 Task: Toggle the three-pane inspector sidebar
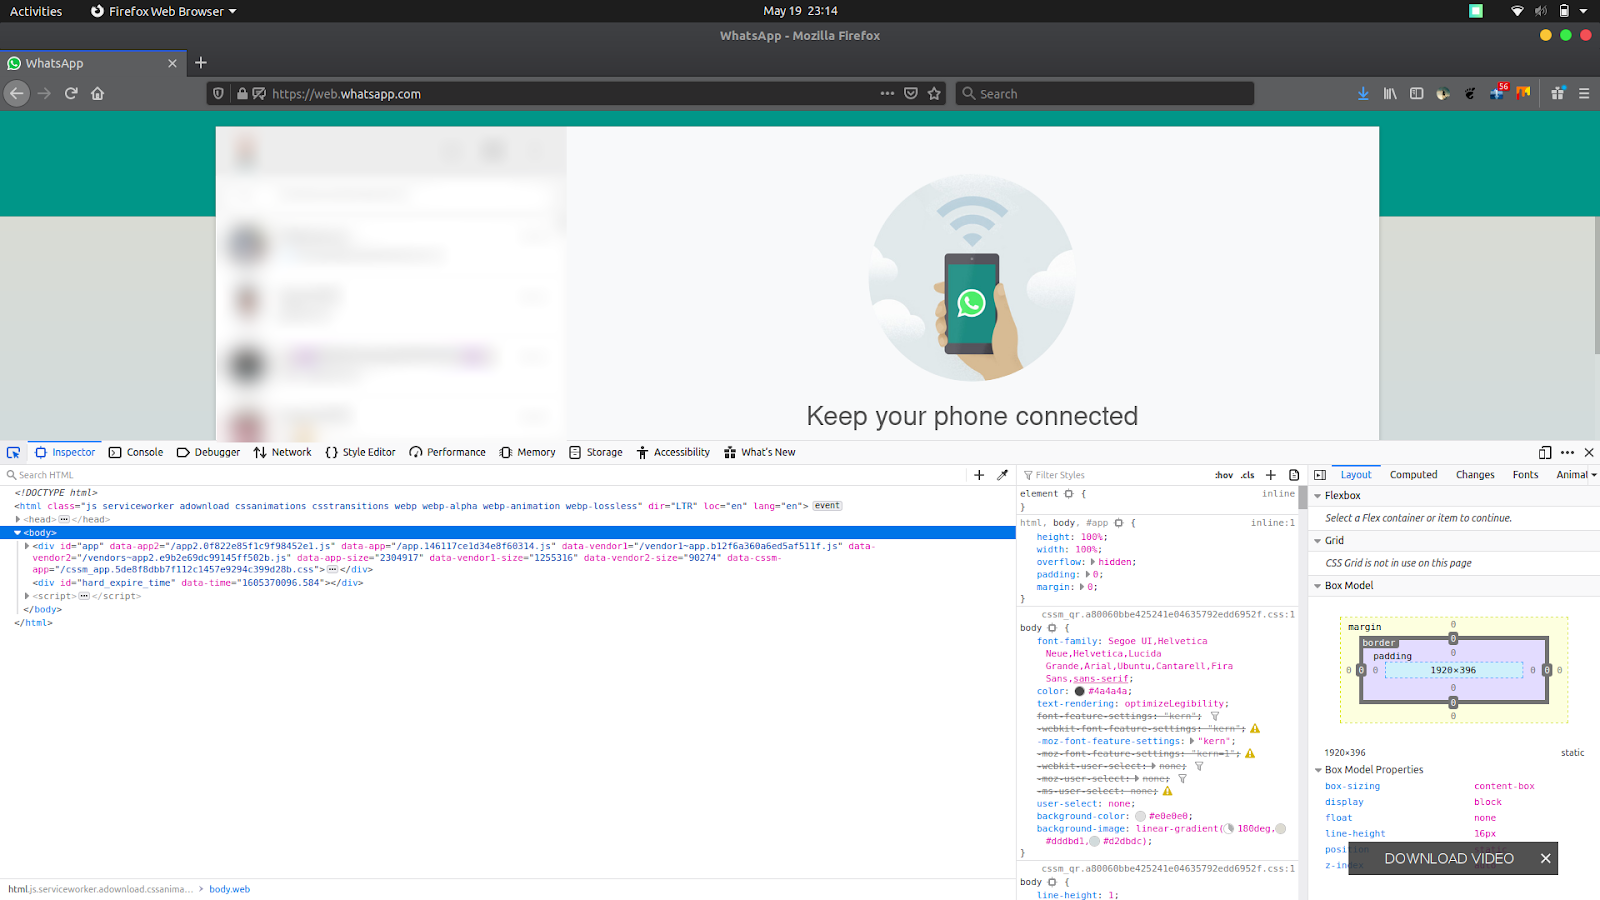coord(1319,475)
